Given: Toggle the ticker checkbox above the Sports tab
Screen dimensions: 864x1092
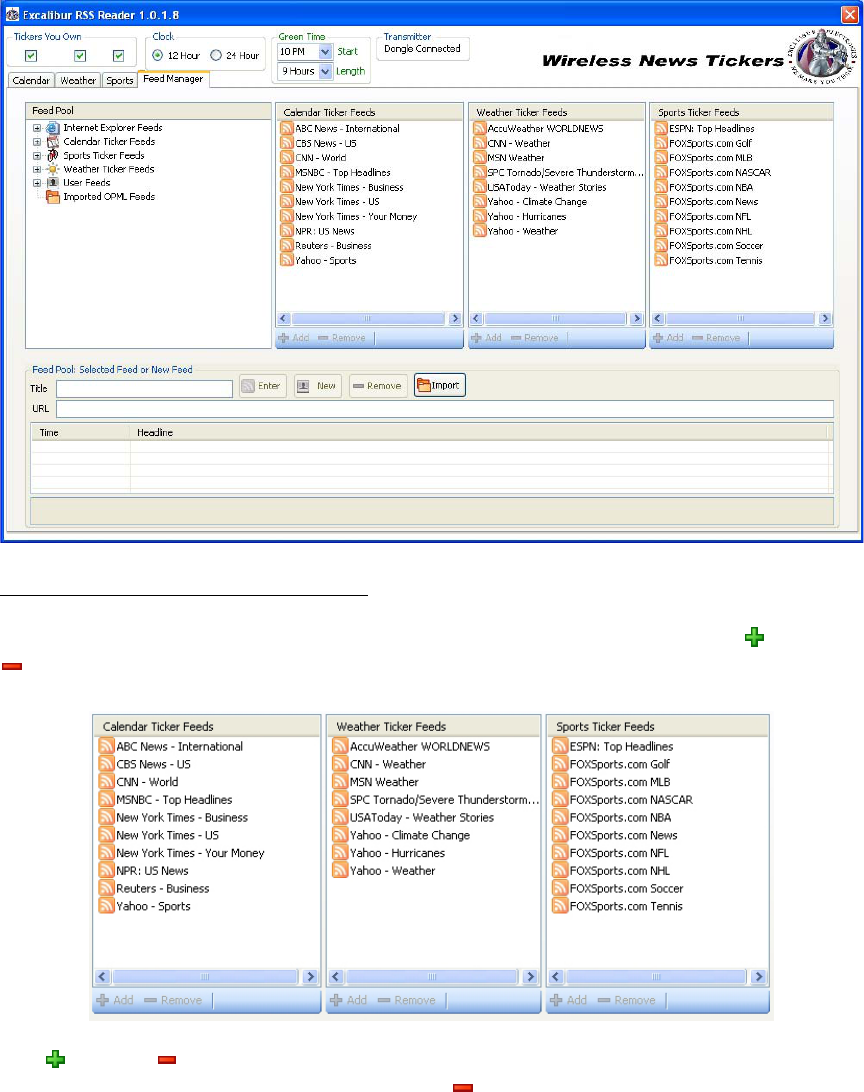Looking at the screenshot, I should [x=118, y=56].
